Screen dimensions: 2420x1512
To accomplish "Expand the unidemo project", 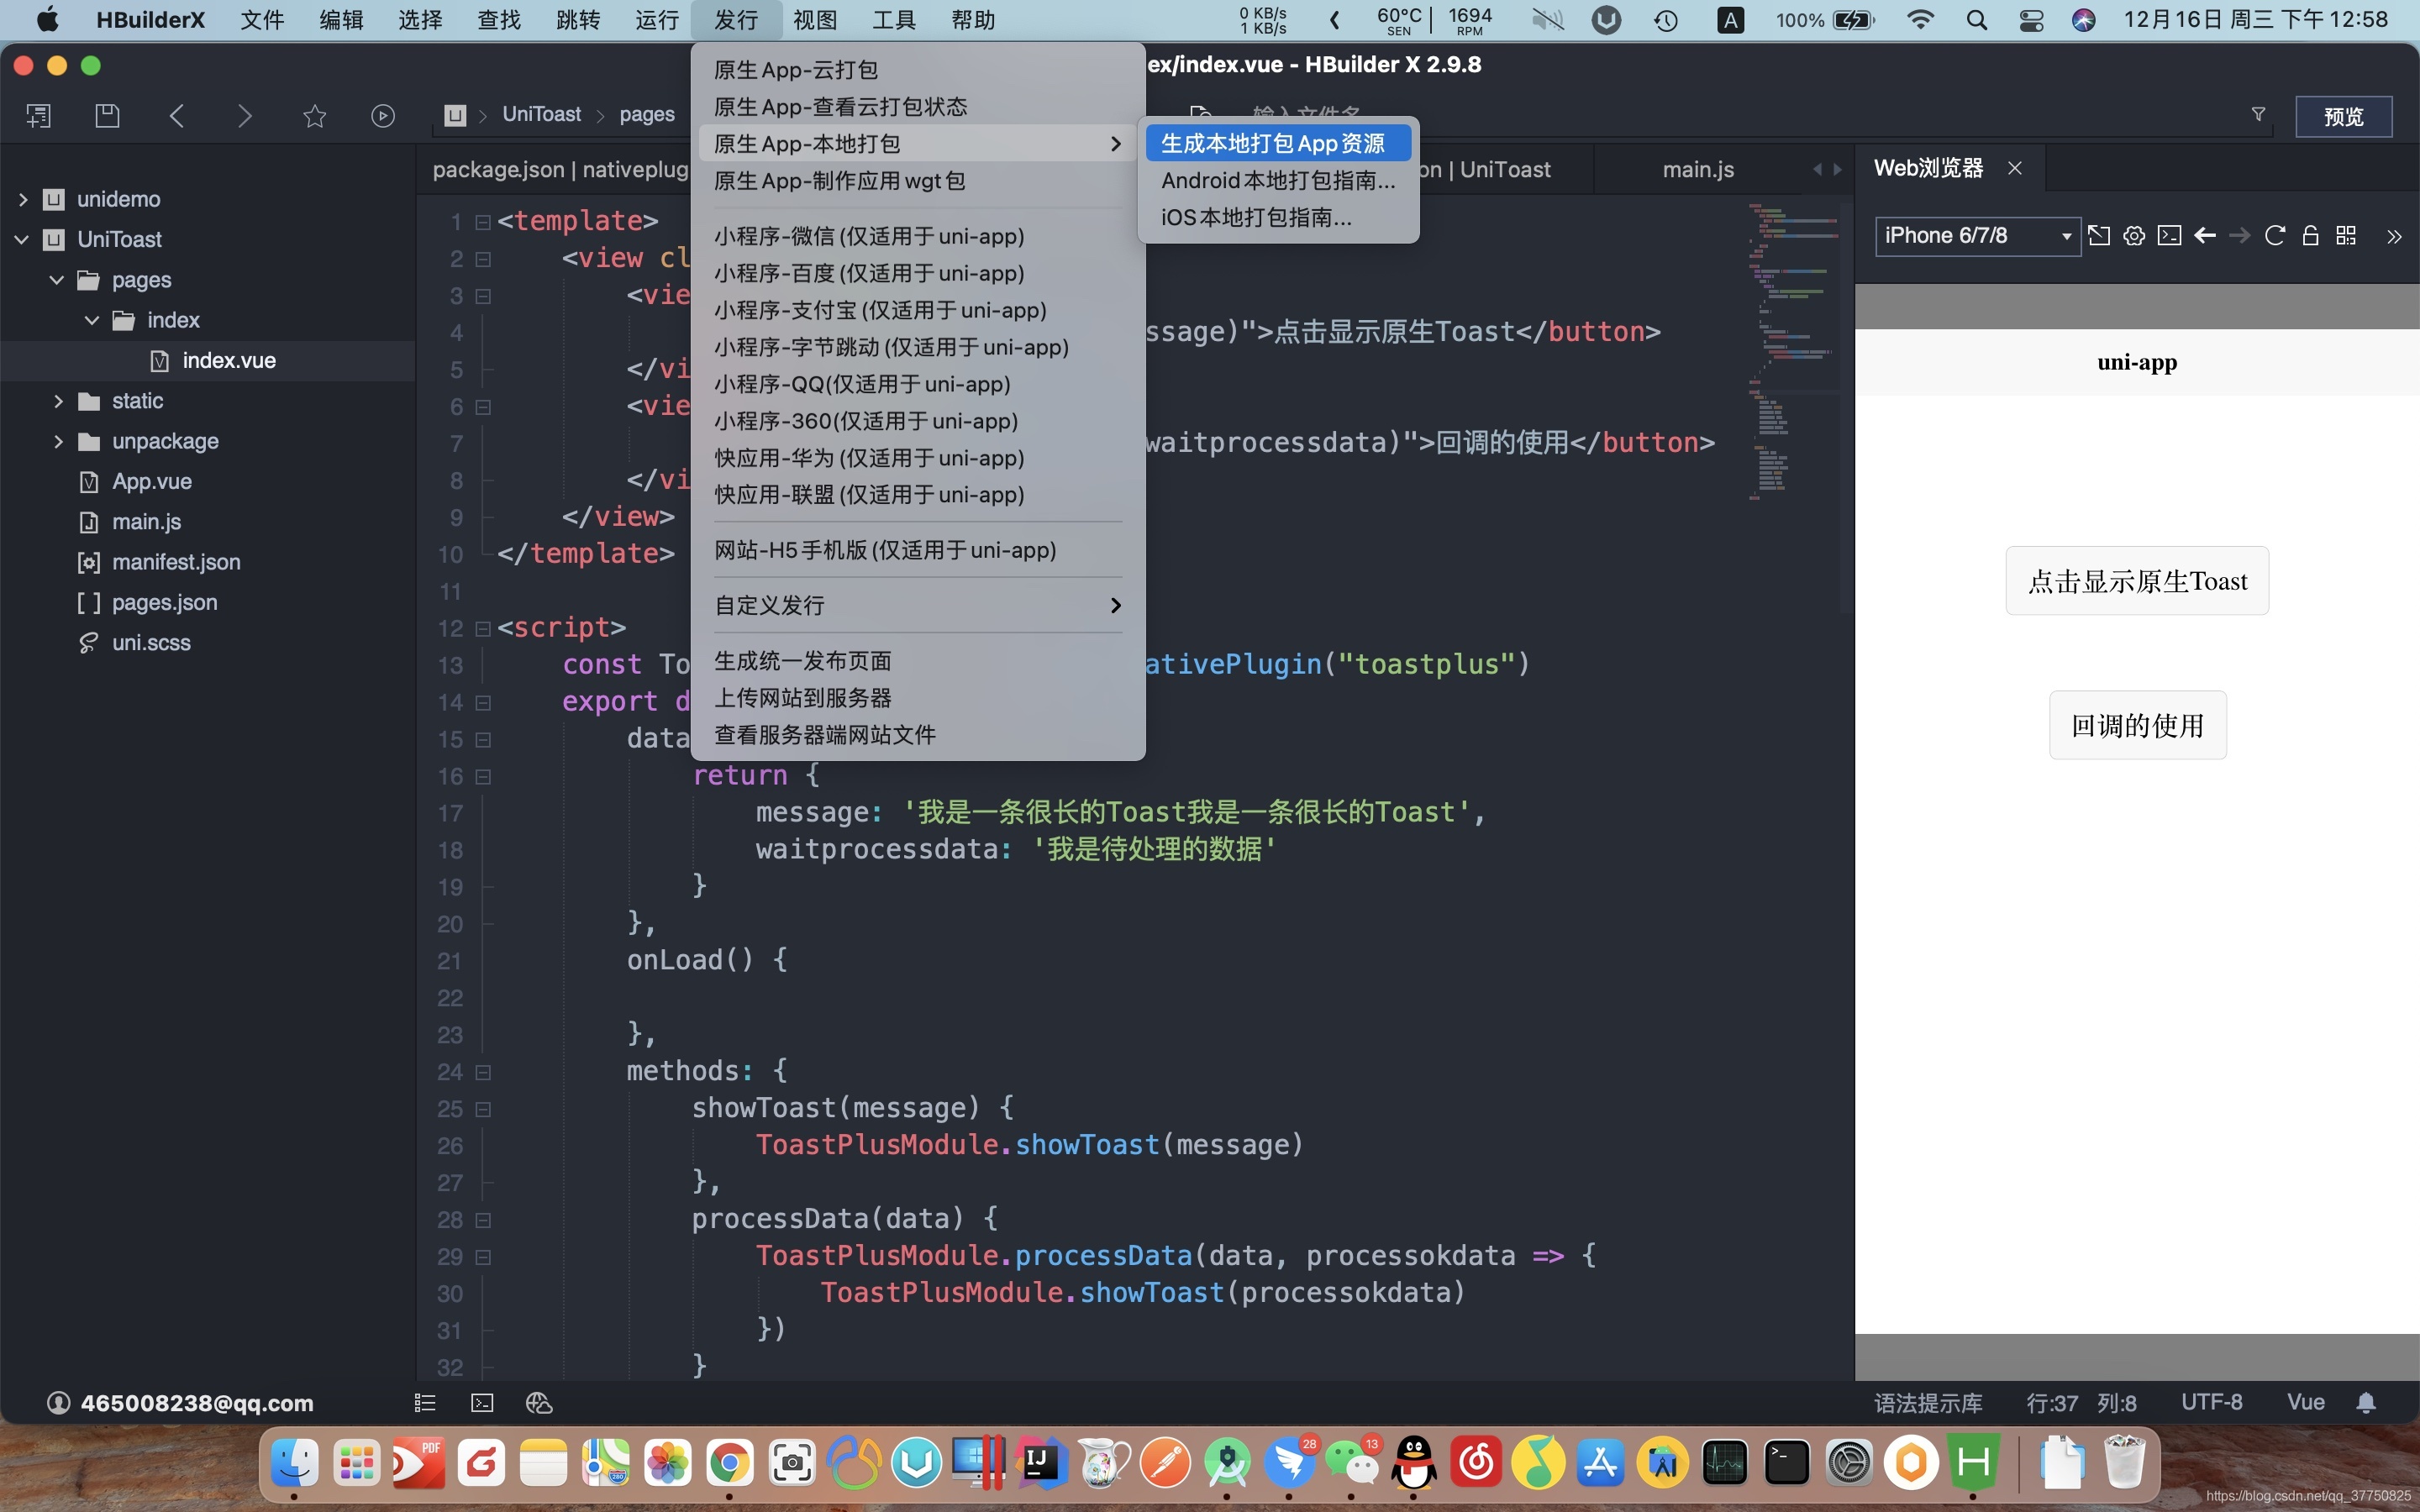I will tap(23, 199).
